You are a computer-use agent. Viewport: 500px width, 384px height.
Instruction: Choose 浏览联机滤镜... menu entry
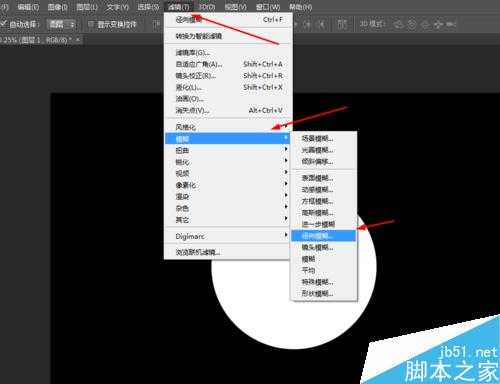click(x=227, y=252)
